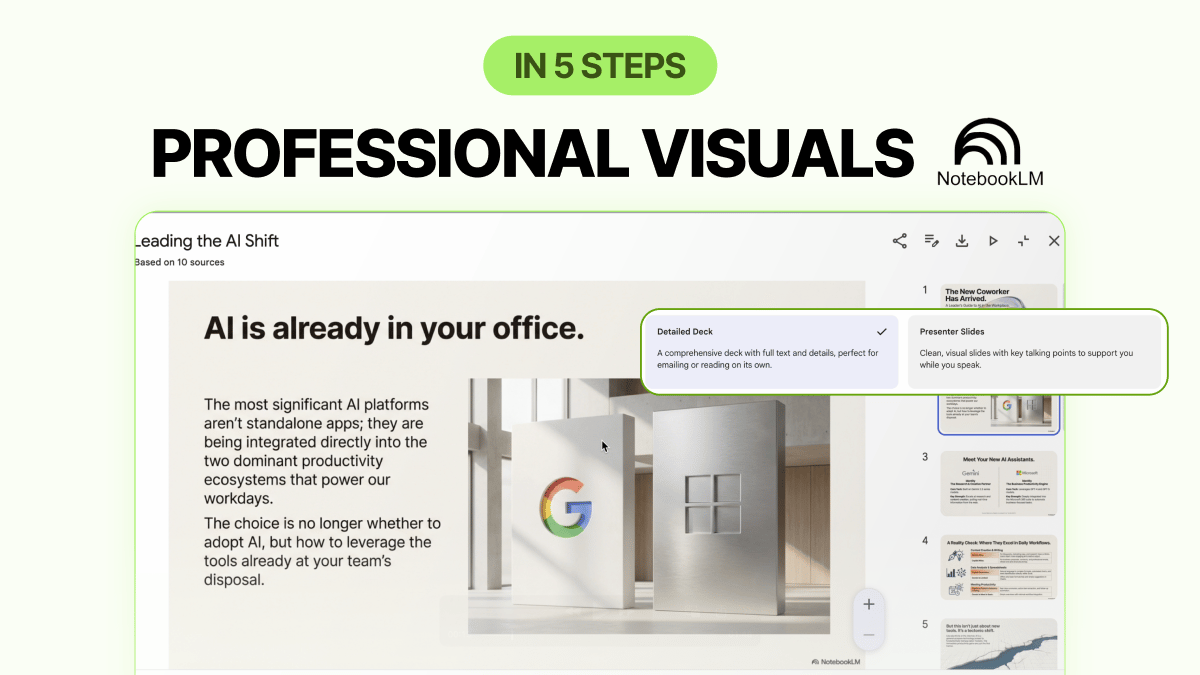Open slide 5 thumbnail at the bottom
The height and width of the screenshot is (675, 1200).
pos(999,644)
